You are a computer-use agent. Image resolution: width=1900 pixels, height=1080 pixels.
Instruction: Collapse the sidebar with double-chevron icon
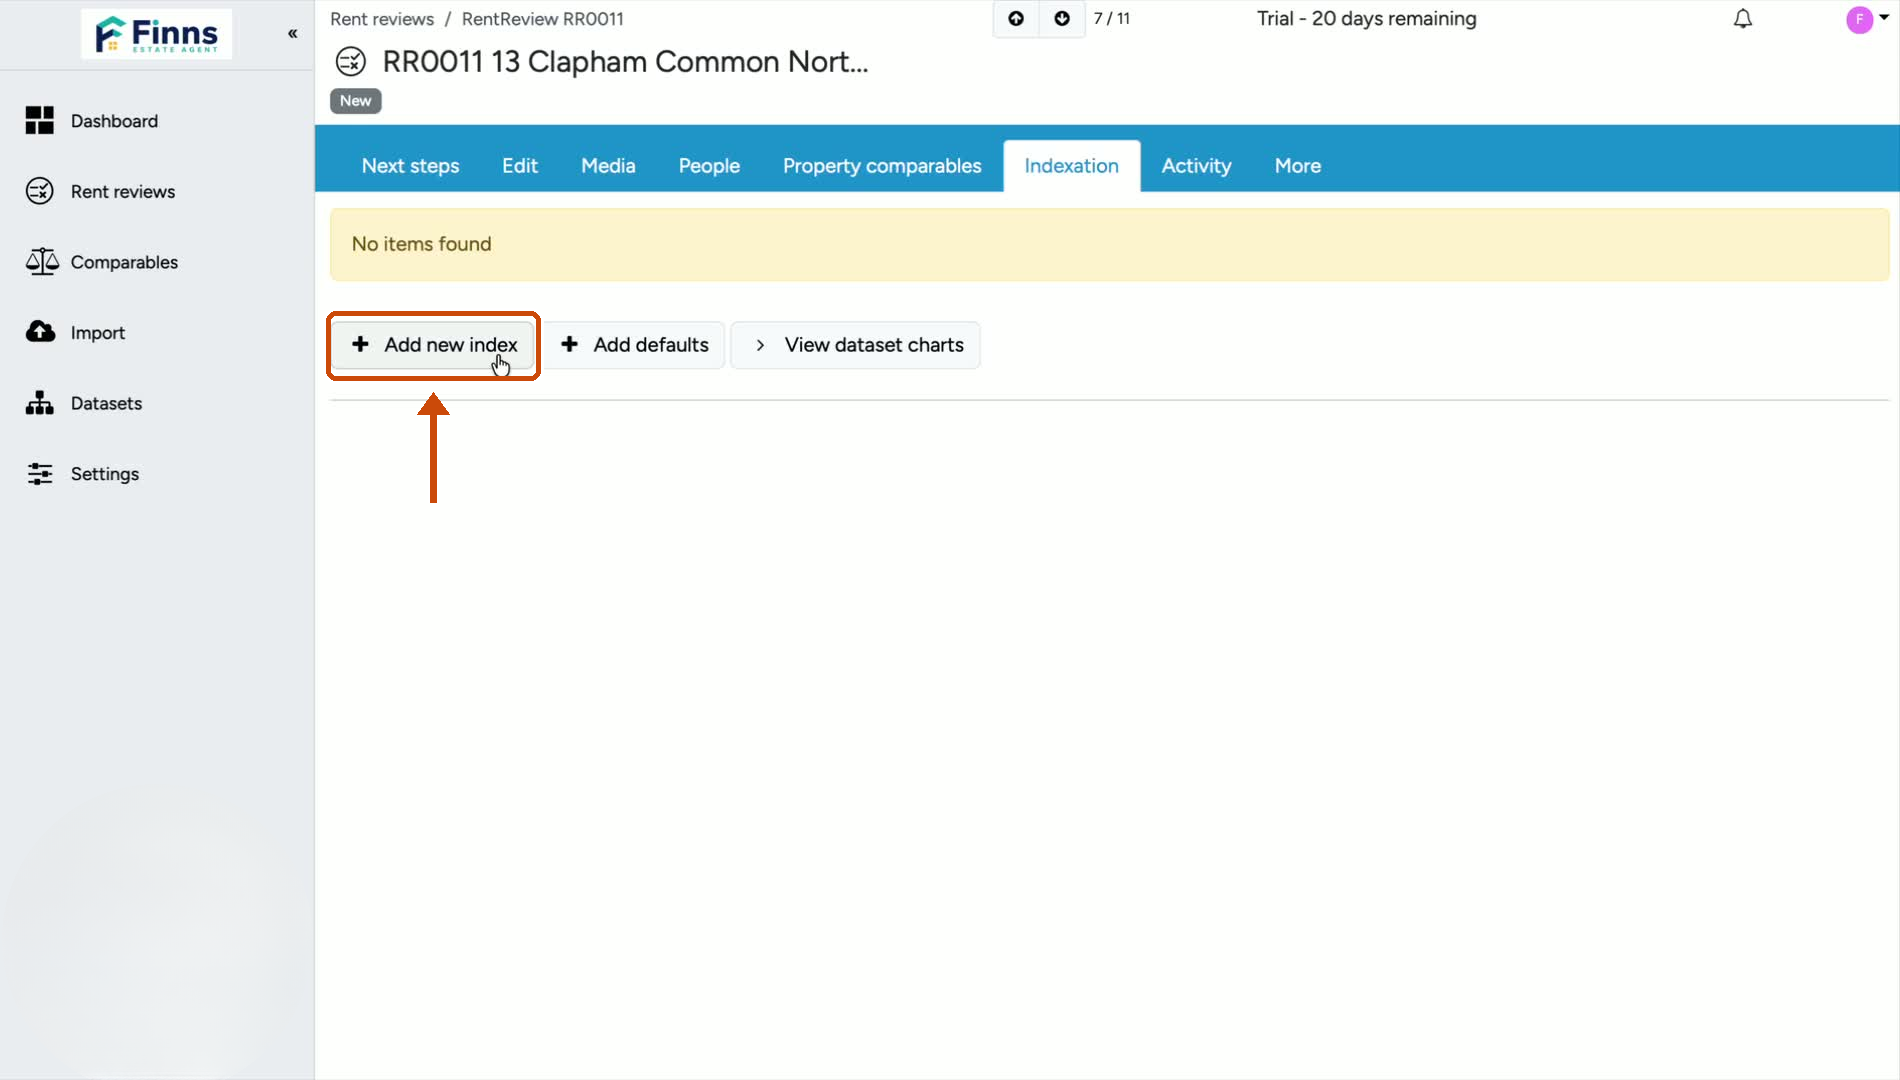pyautogui.click(x=293, y=34)
